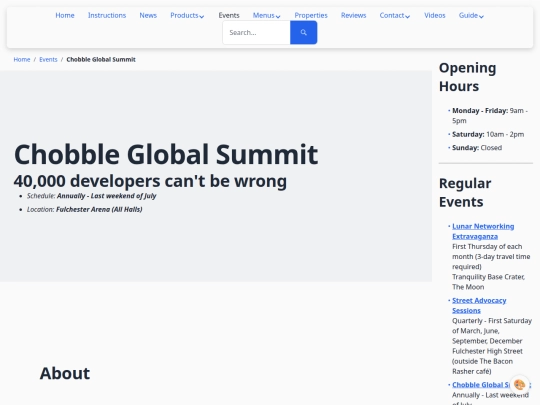Open the Videos nav link
The height and width of the screenshot is (405, 540).
click(435, 15)
